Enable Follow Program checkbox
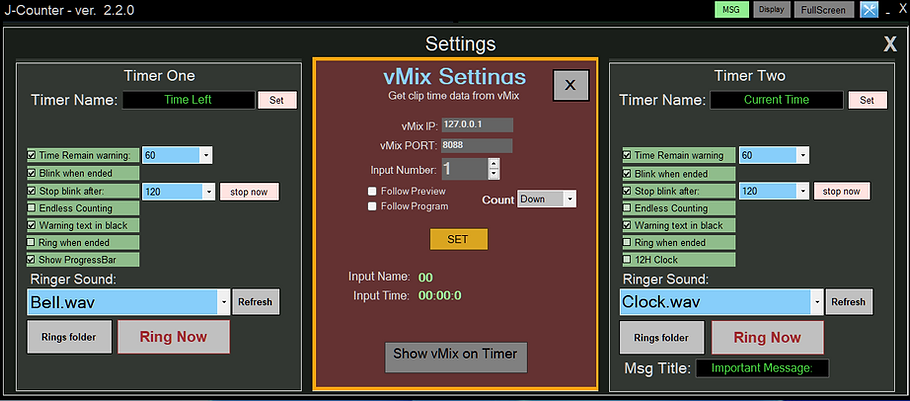This screenshot has height=401, width=910. point(372,206)
